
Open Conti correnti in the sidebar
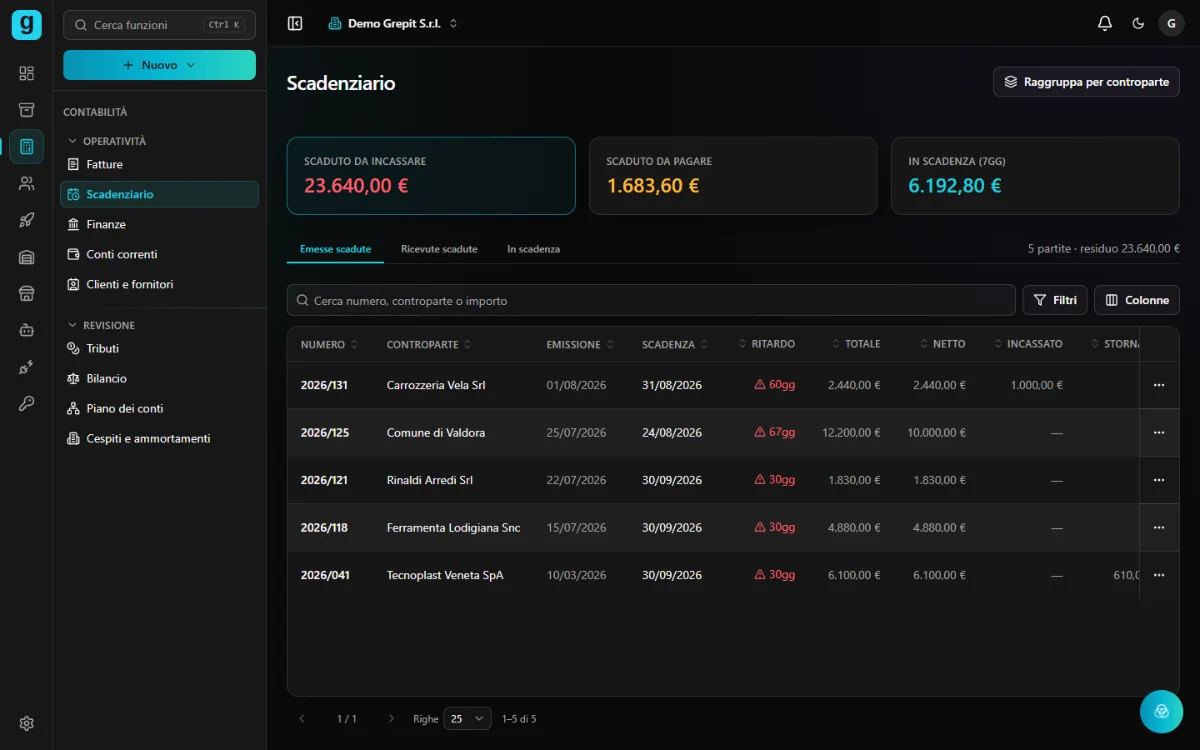160,254
